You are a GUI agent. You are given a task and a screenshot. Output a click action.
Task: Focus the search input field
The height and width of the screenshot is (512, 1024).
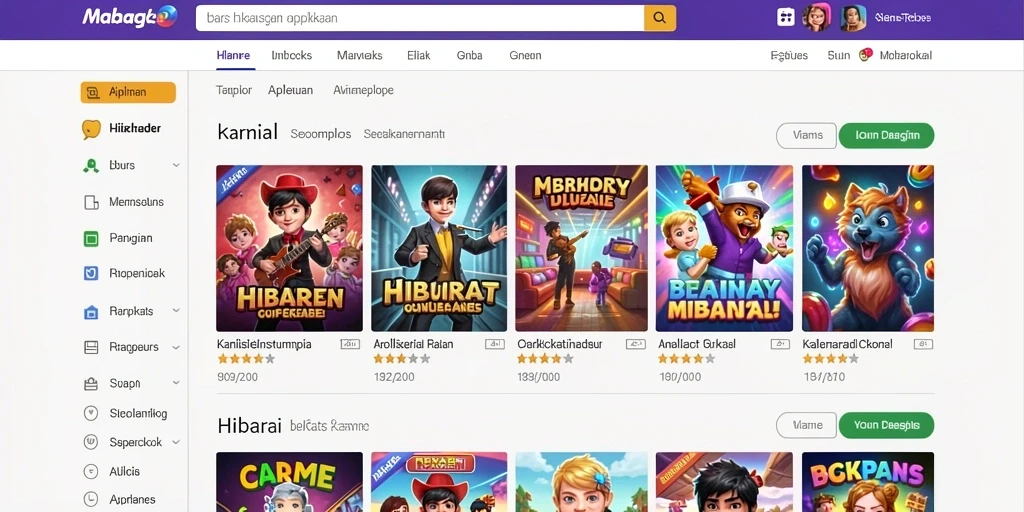pos(420,18)
